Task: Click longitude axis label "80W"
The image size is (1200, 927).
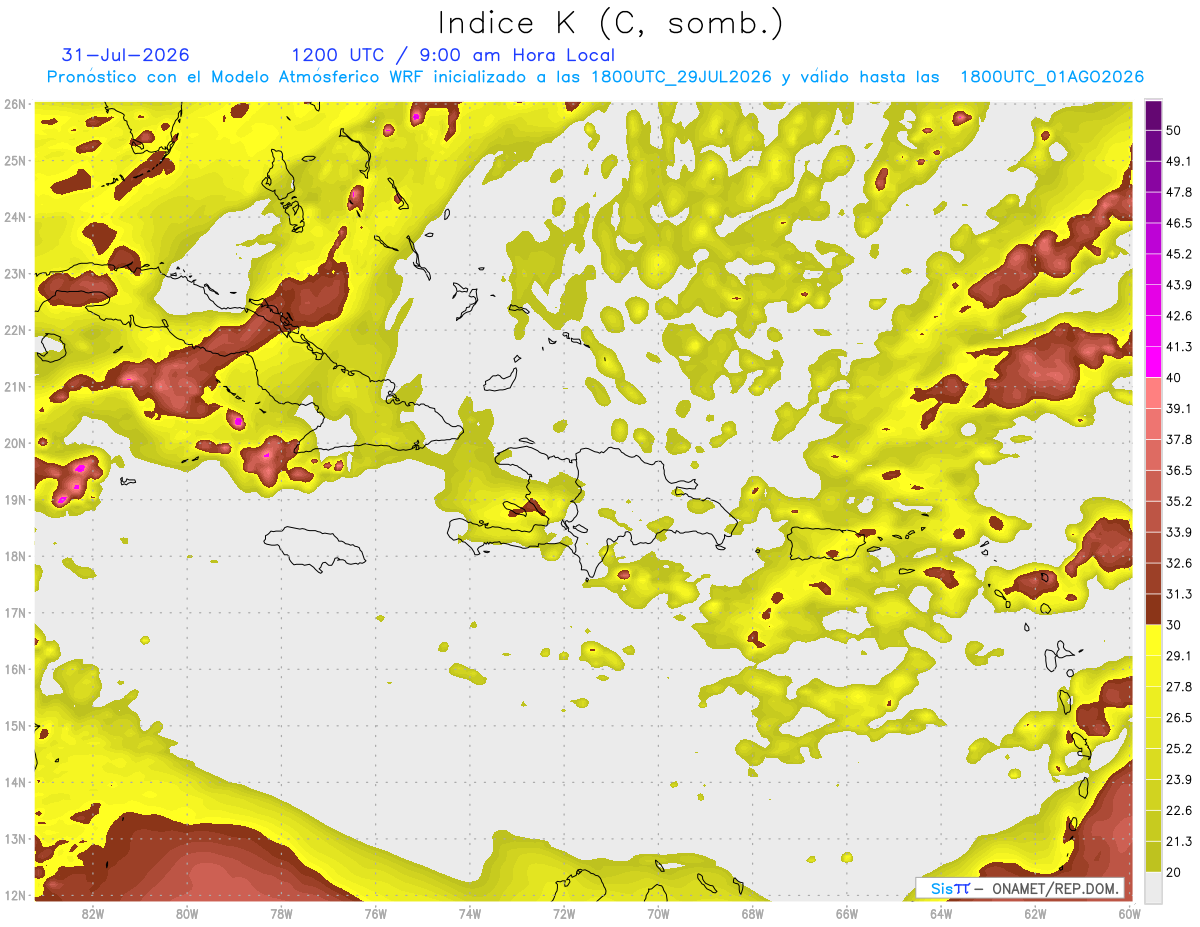Action: click(x=187, y=913)
